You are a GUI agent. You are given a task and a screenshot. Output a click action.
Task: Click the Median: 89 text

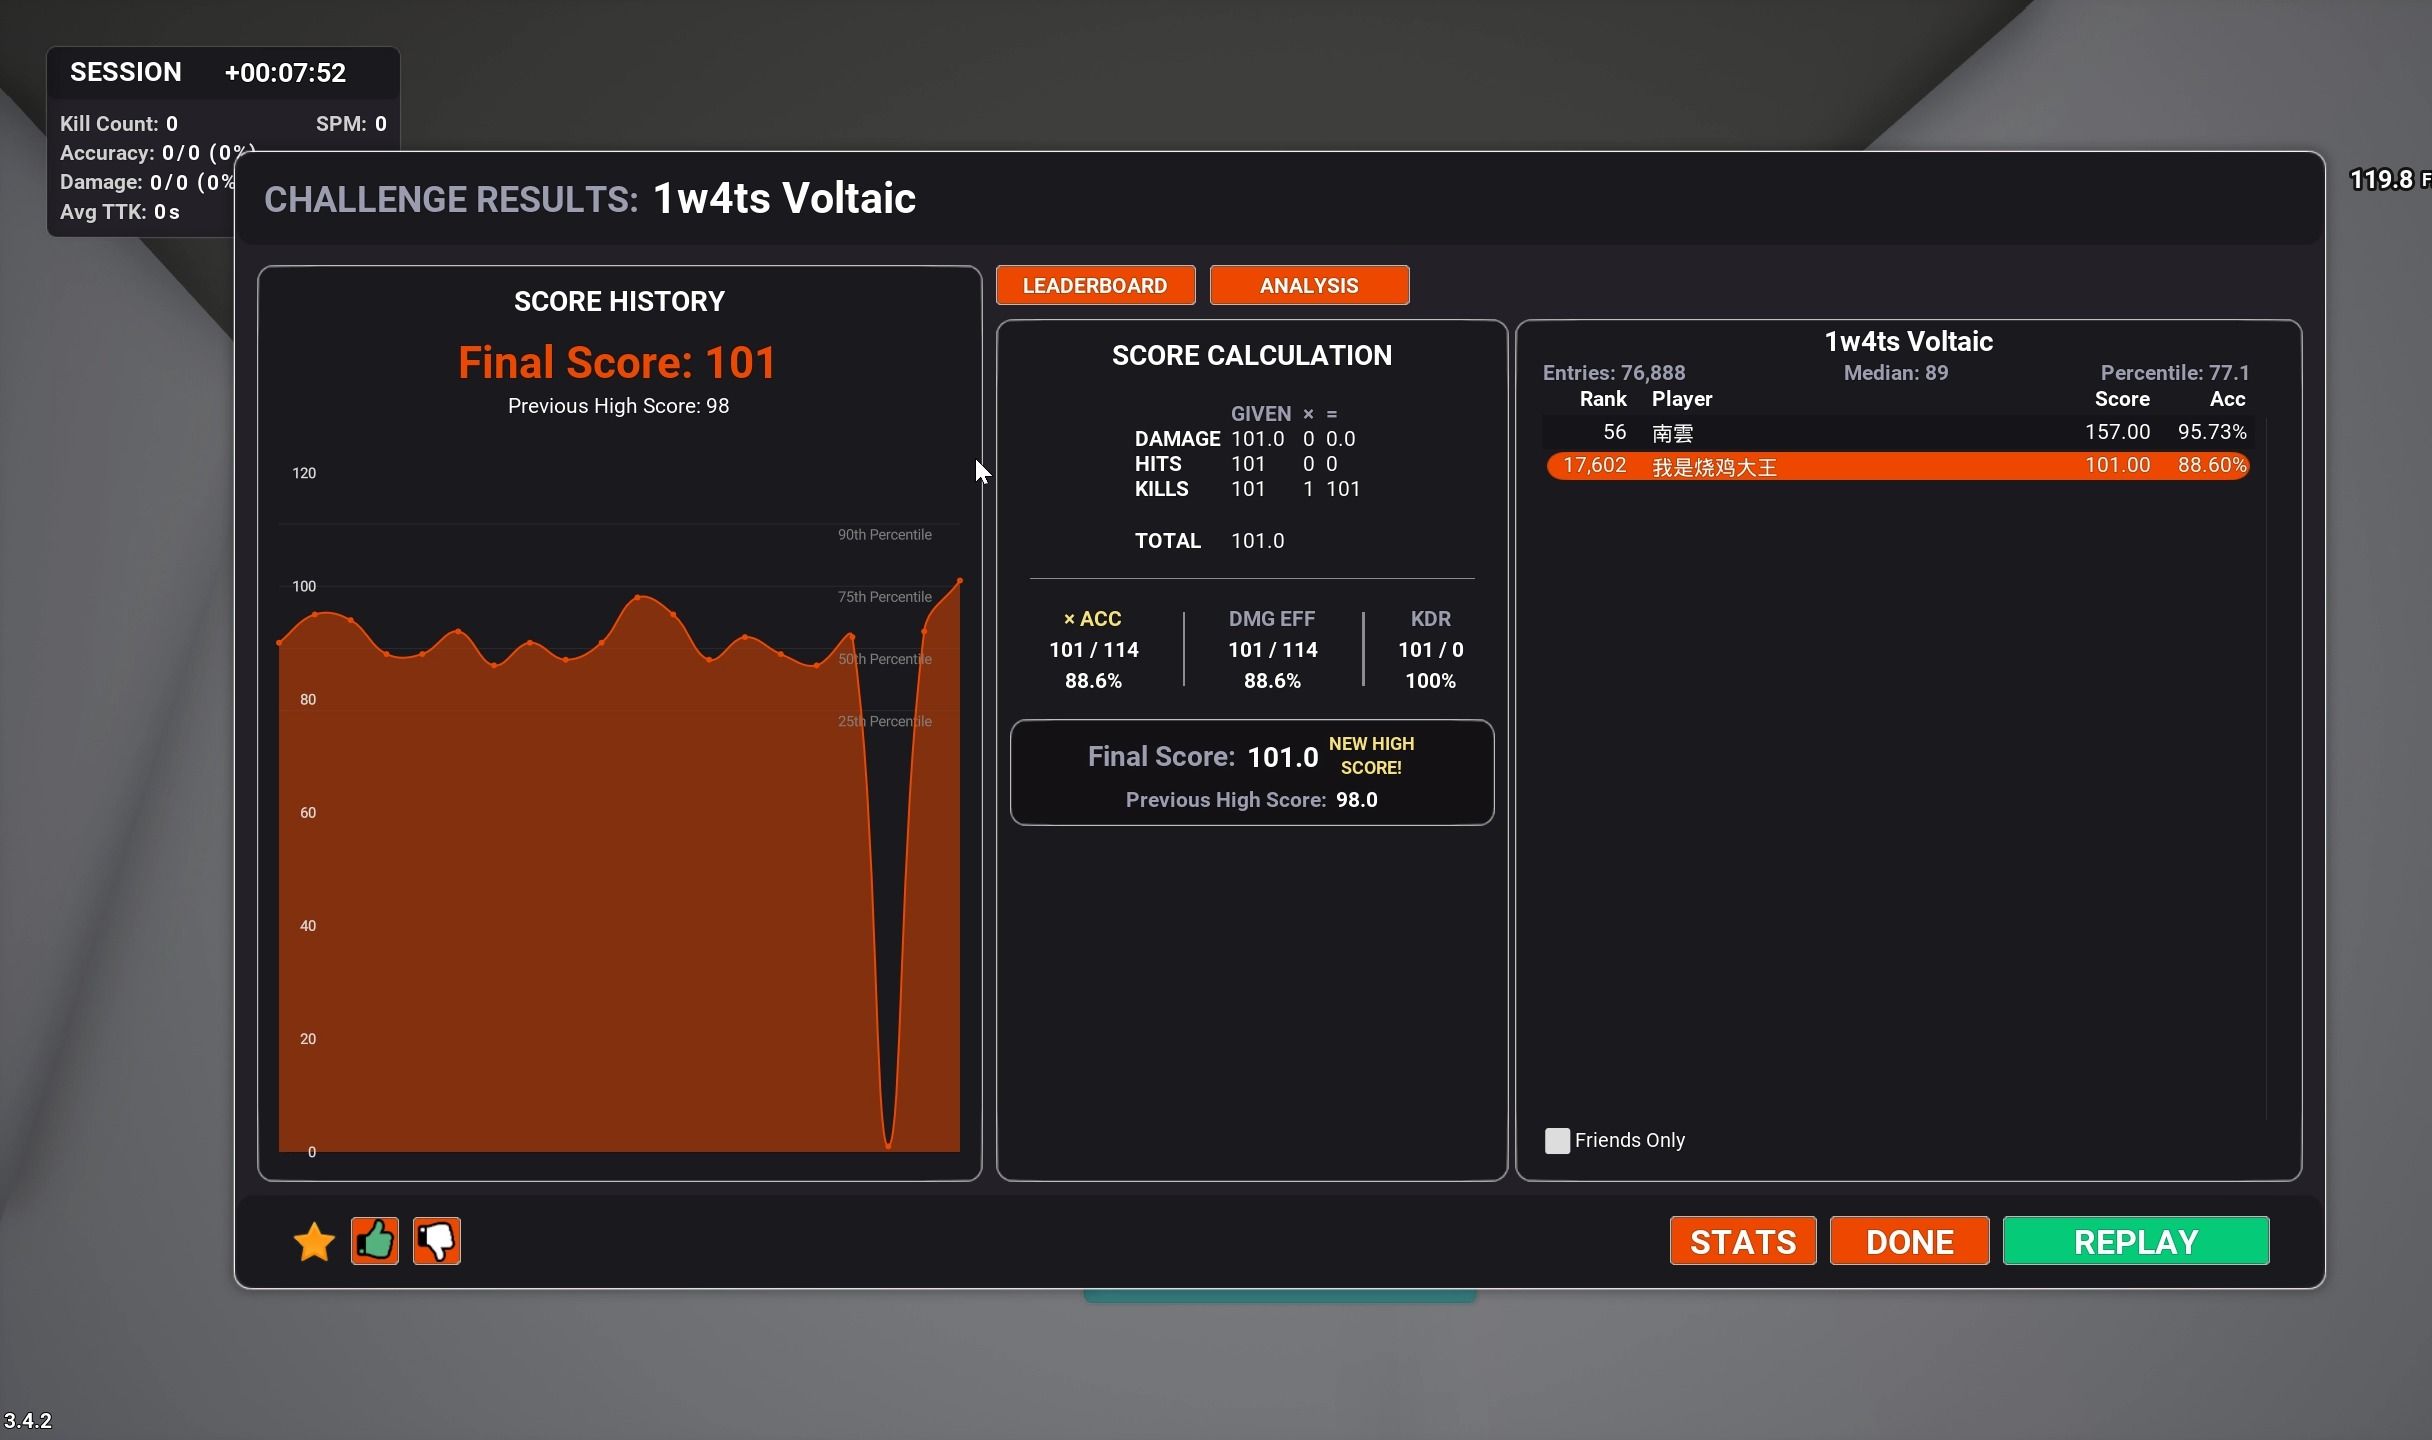(x=1896, y=373)
